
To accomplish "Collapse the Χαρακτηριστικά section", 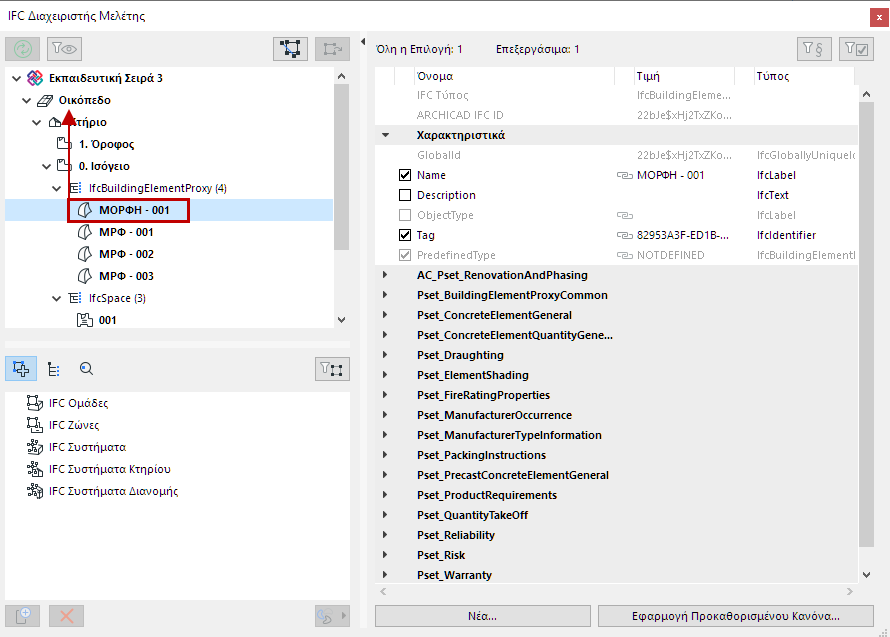I will pyautogui.click(x=385, y=135).
